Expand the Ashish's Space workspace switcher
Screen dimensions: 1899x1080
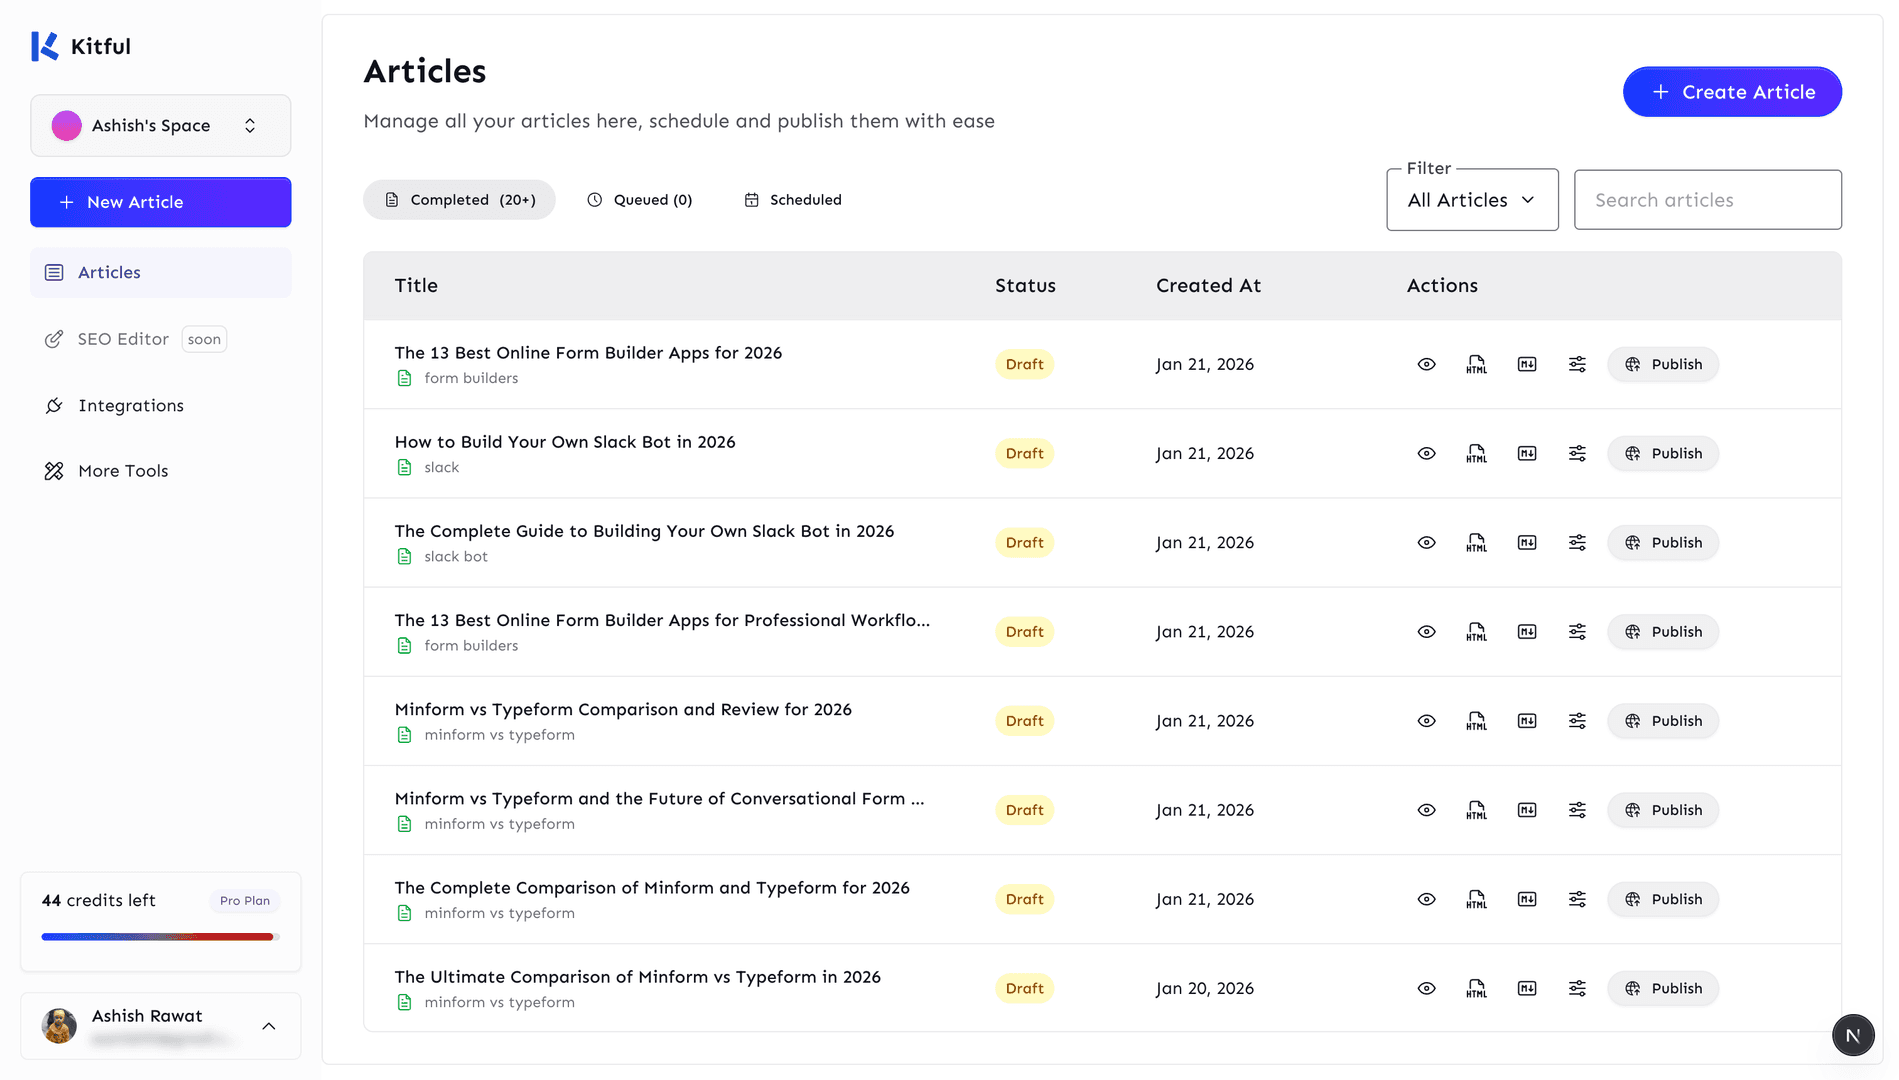161,126
